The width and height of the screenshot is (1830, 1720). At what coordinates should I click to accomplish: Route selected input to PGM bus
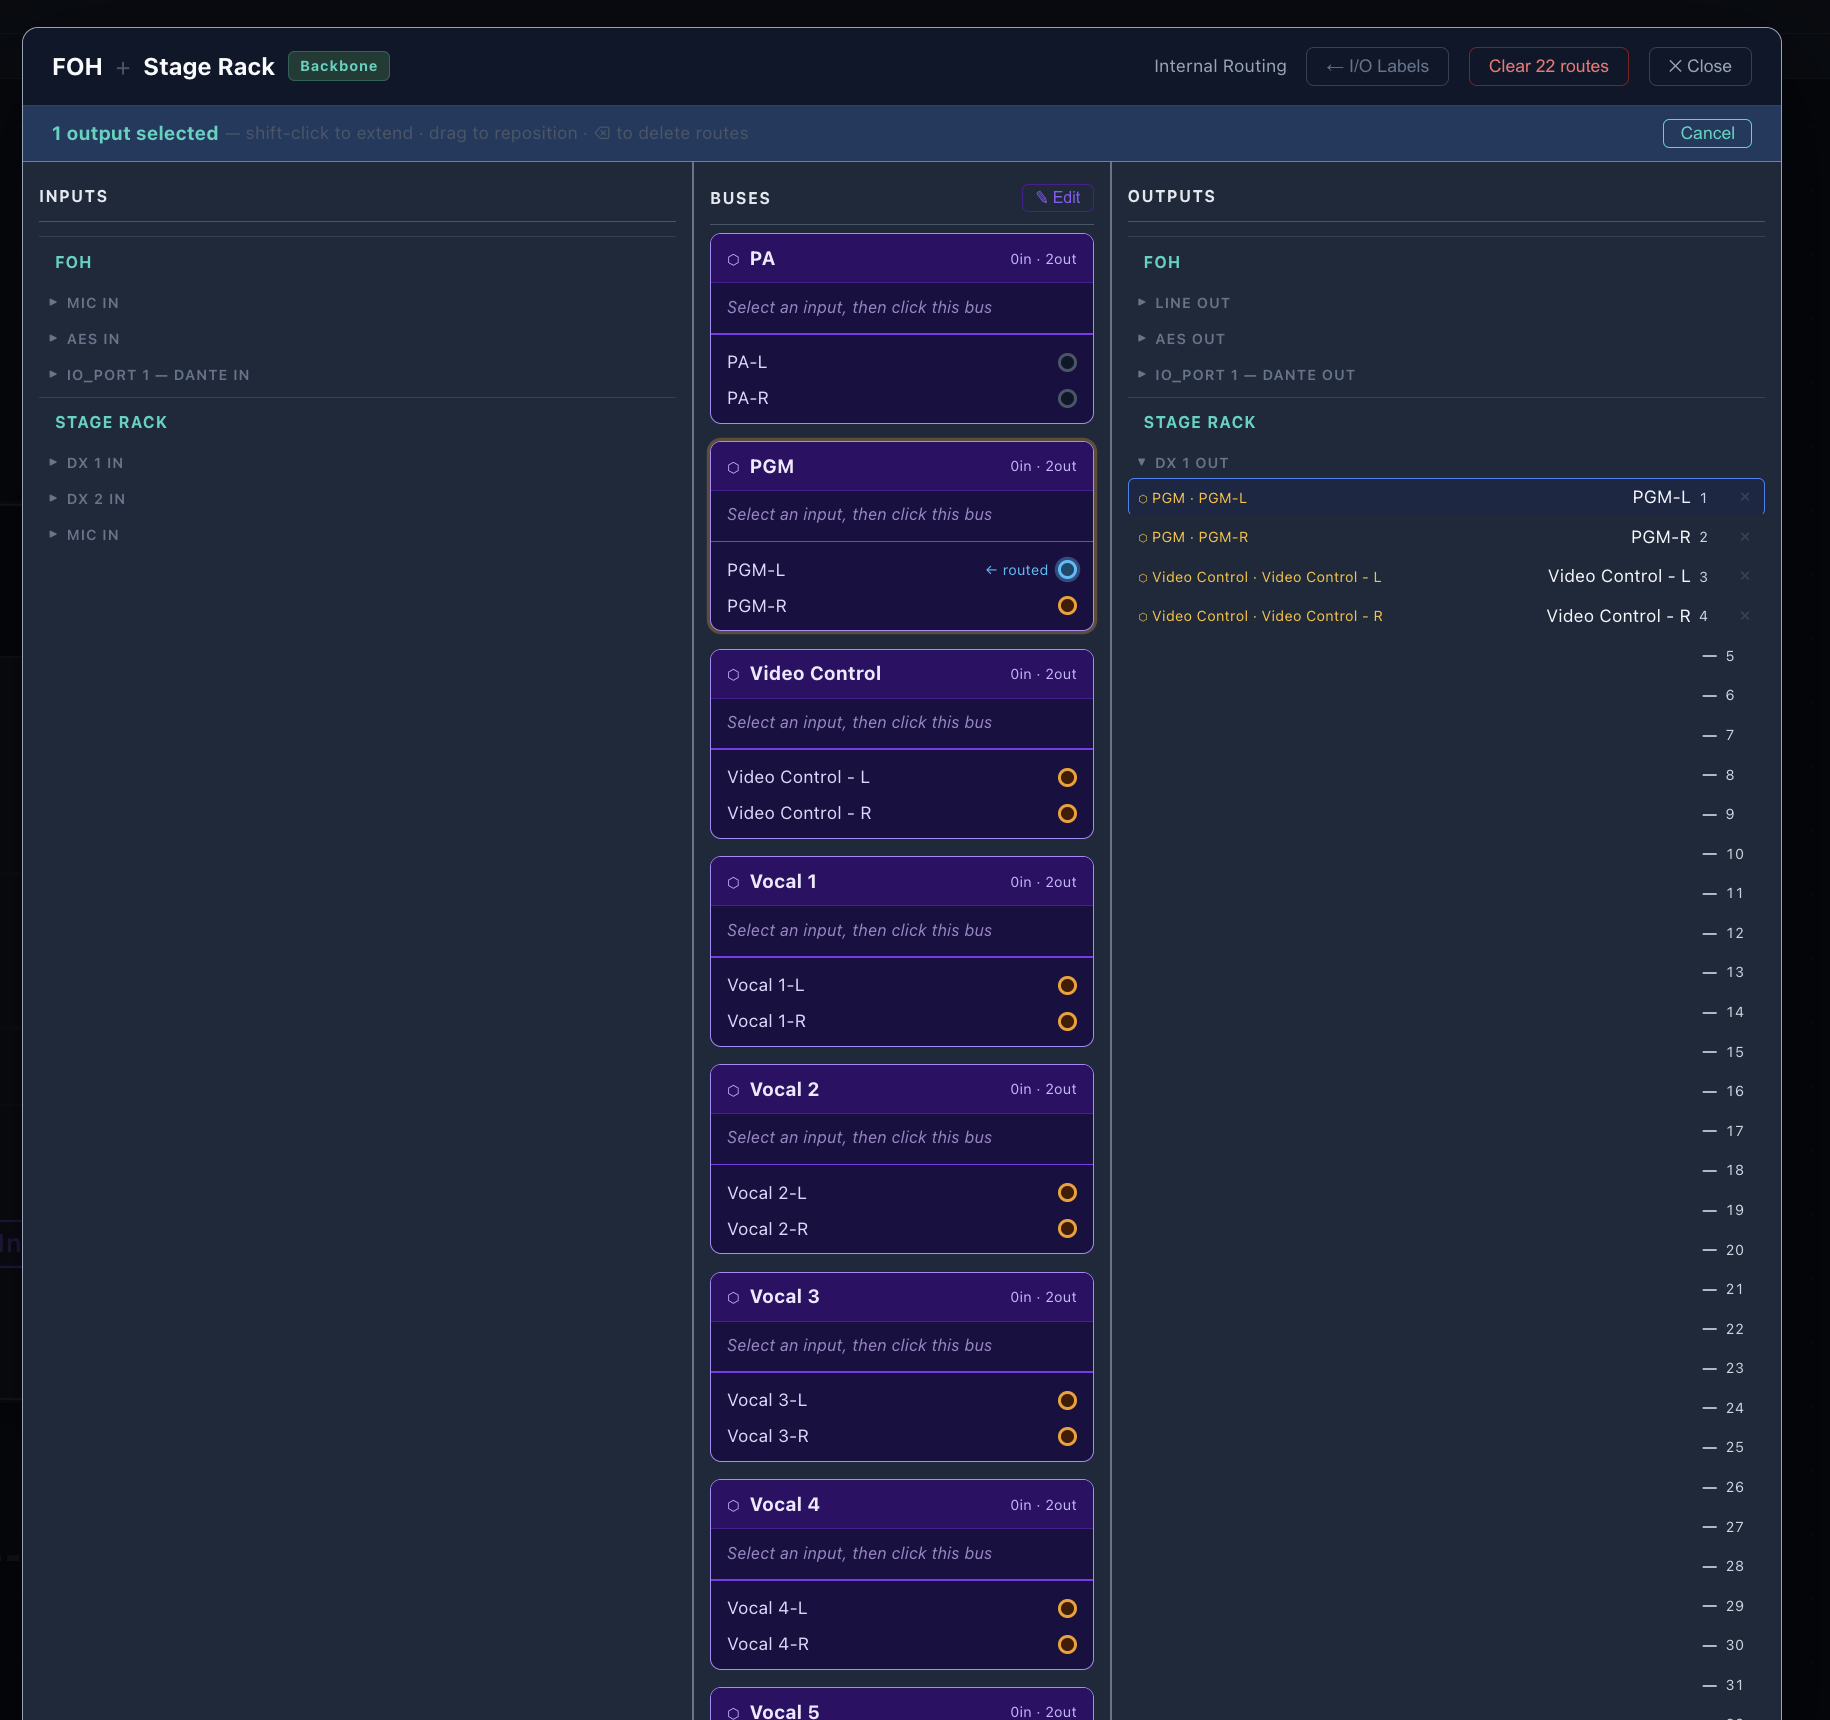902,515
